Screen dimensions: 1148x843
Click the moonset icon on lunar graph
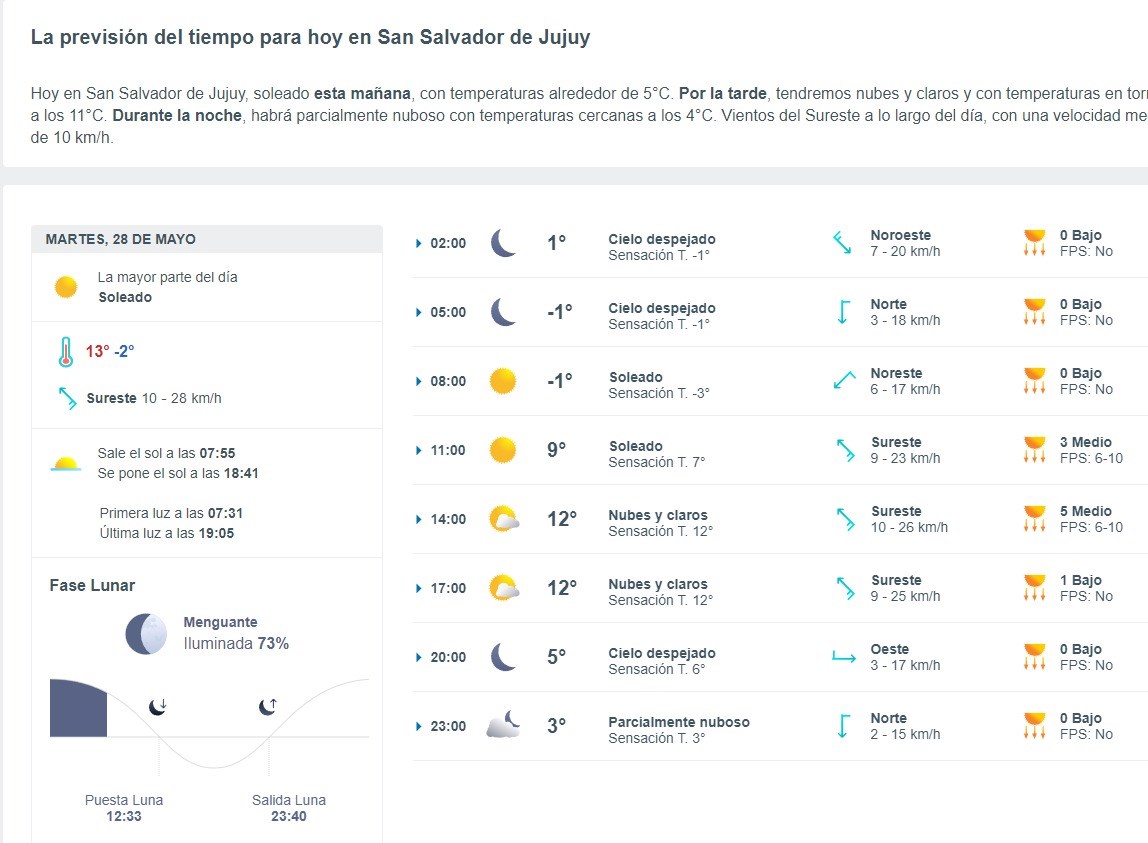tap(158, 707)
